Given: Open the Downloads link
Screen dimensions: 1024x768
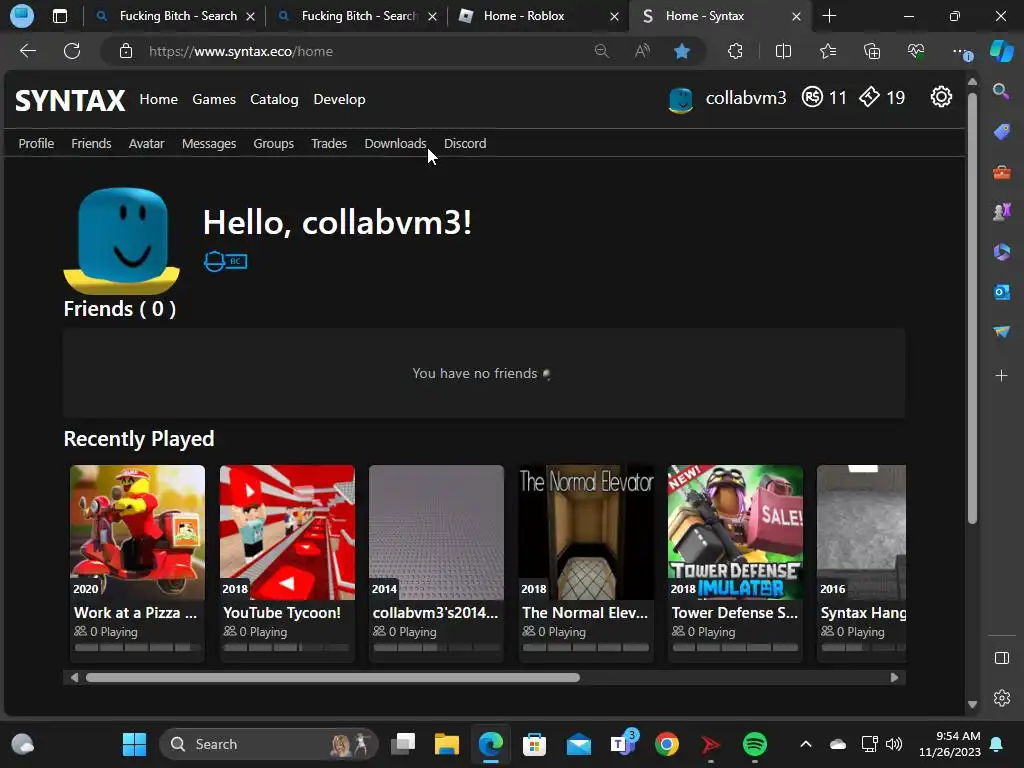Looking at the screenshot, I should pyautogui.click(x=395, y=144).
